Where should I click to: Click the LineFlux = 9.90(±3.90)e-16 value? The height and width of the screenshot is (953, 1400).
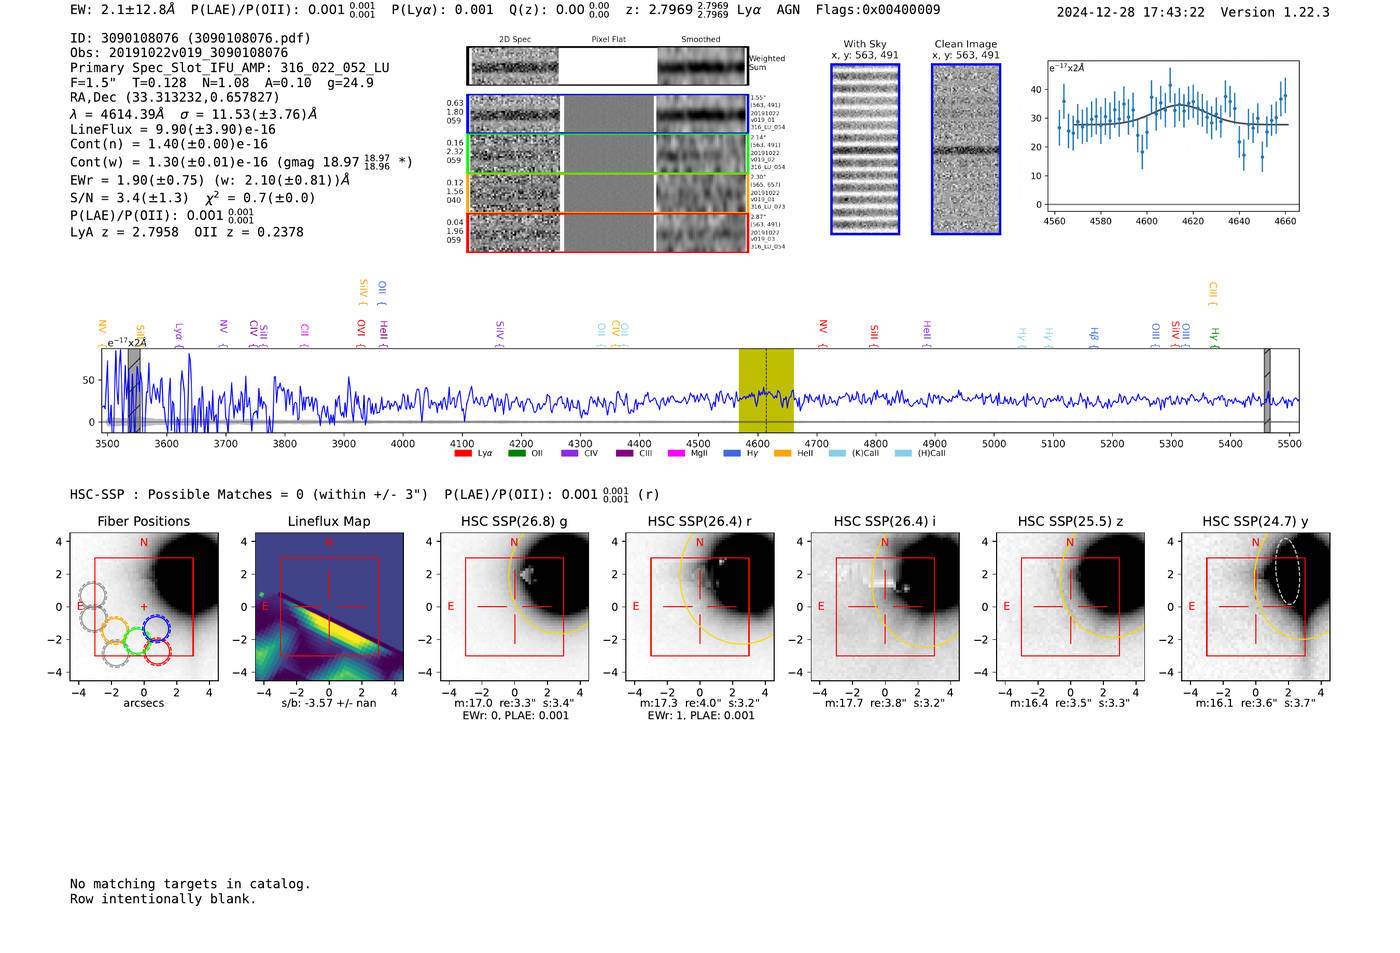tap(173, 129)
